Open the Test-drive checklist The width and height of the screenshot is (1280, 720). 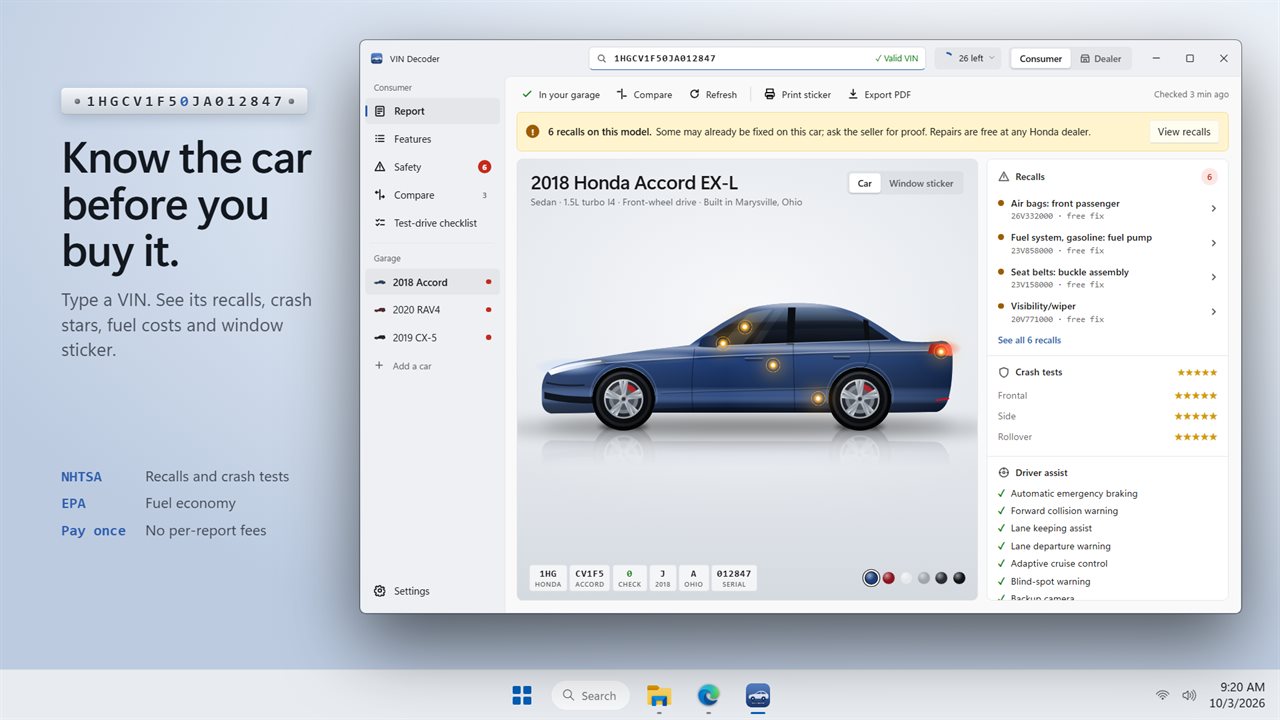(x=432, y=223)
